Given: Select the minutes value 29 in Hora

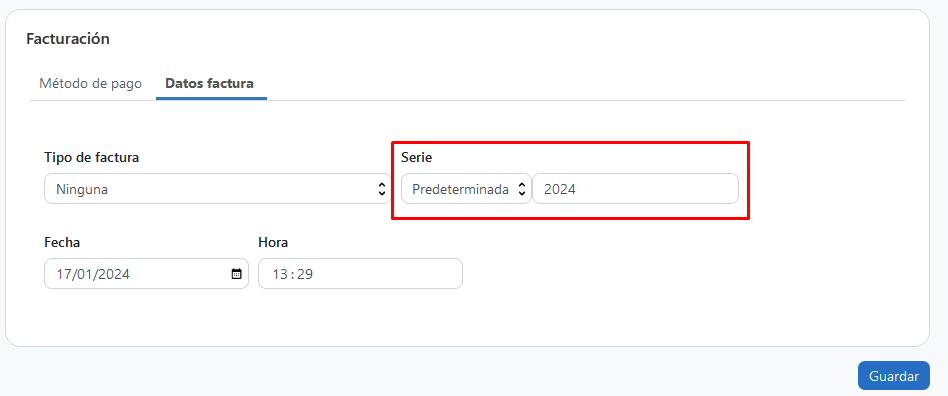Looking at the screenshot, I should 305,274.
